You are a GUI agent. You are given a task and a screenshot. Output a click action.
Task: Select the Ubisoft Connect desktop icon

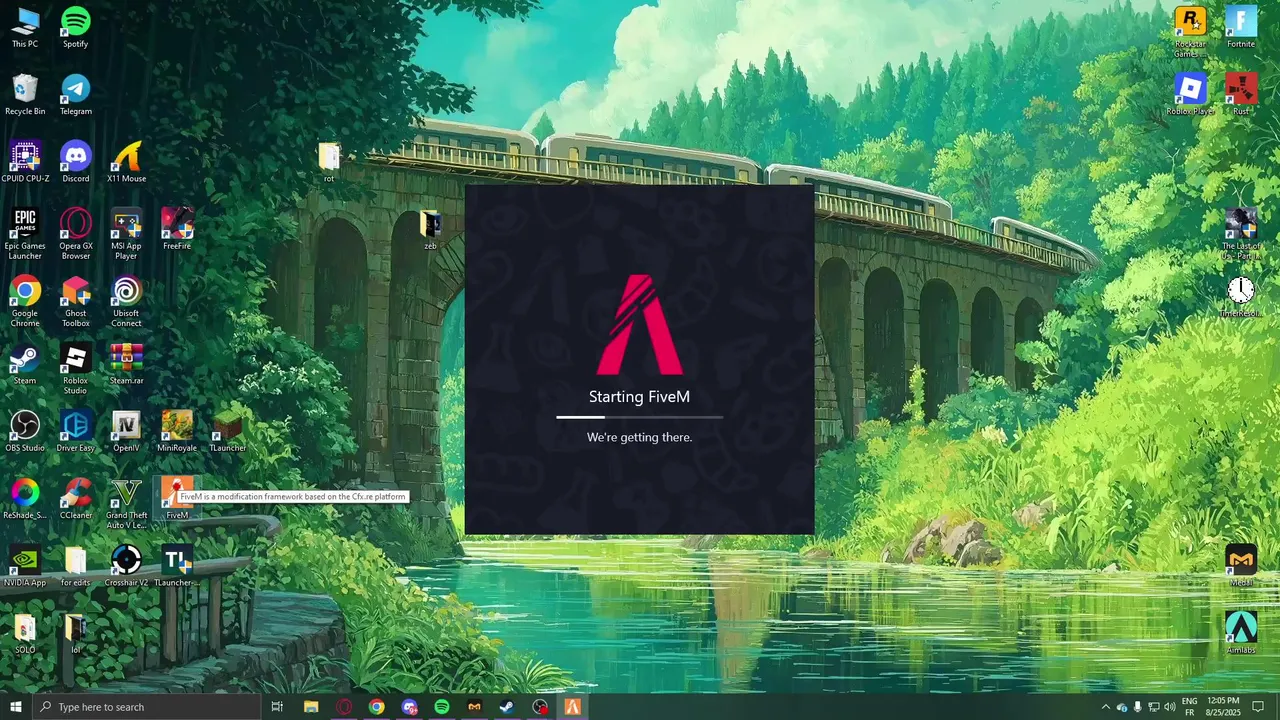[126, 302]
